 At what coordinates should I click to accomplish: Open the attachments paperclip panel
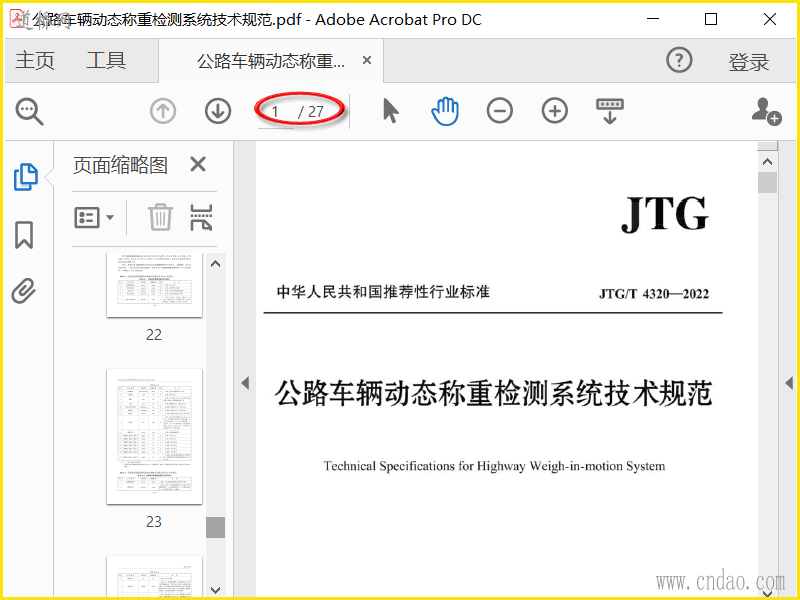[24, 291]
